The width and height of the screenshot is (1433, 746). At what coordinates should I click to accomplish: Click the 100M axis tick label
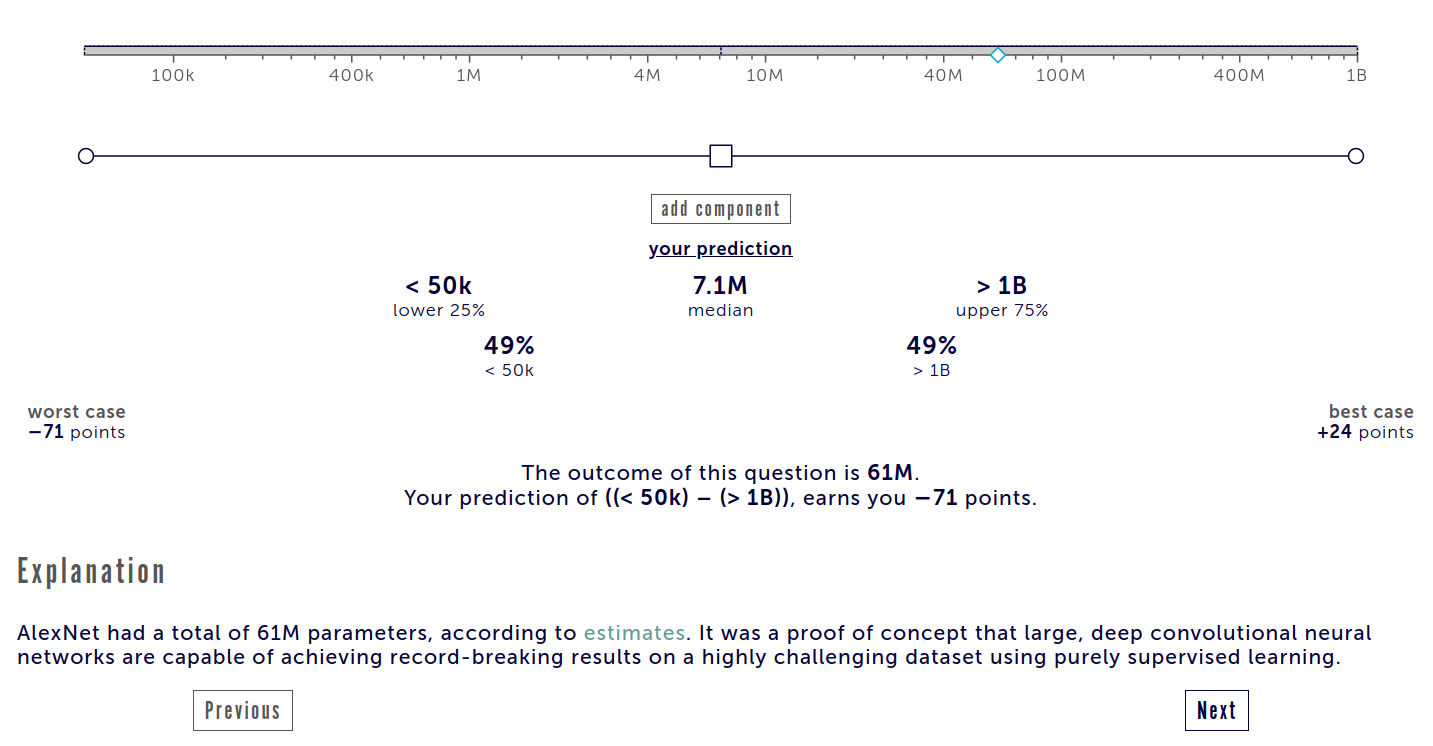[x=1060, y=76]
